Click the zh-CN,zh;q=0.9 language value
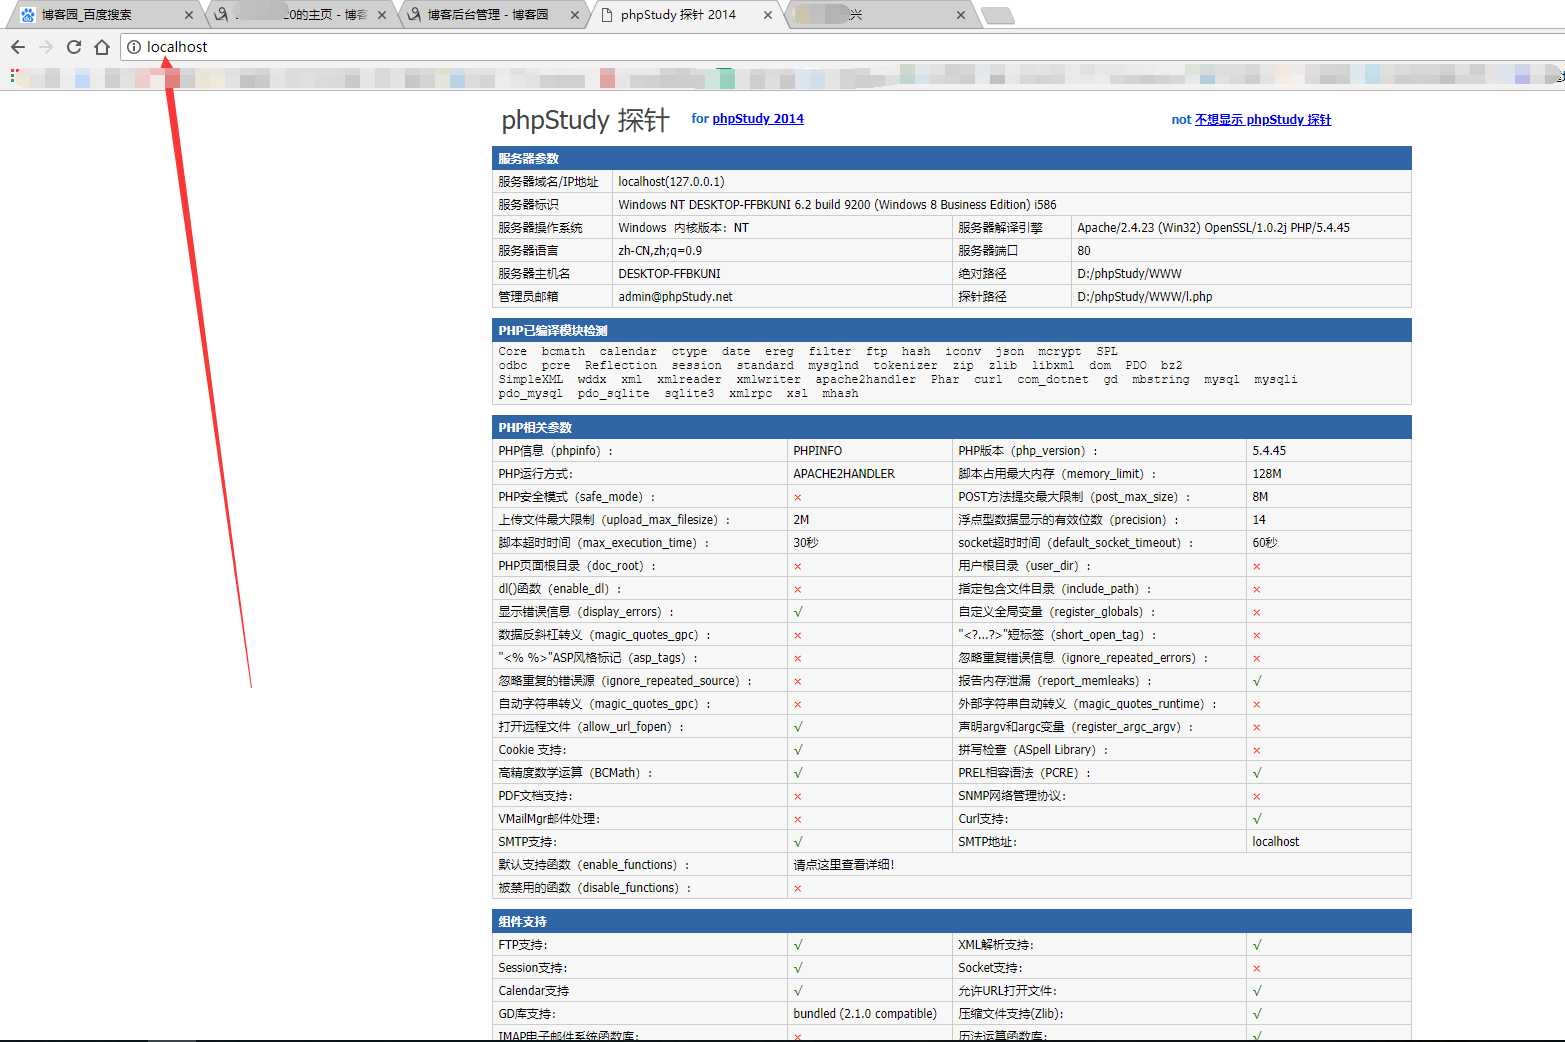This screenshot has width=1565, height=1042. point(660,251)
